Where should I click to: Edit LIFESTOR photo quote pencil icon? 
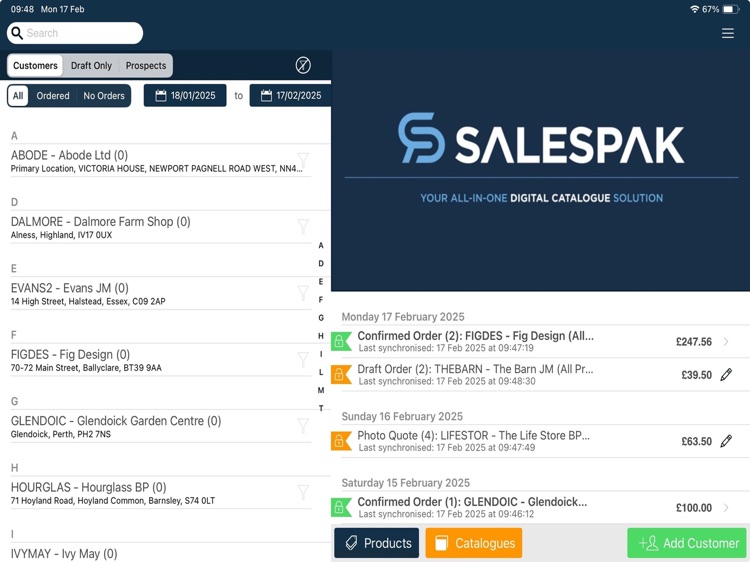tap(726, 441)
